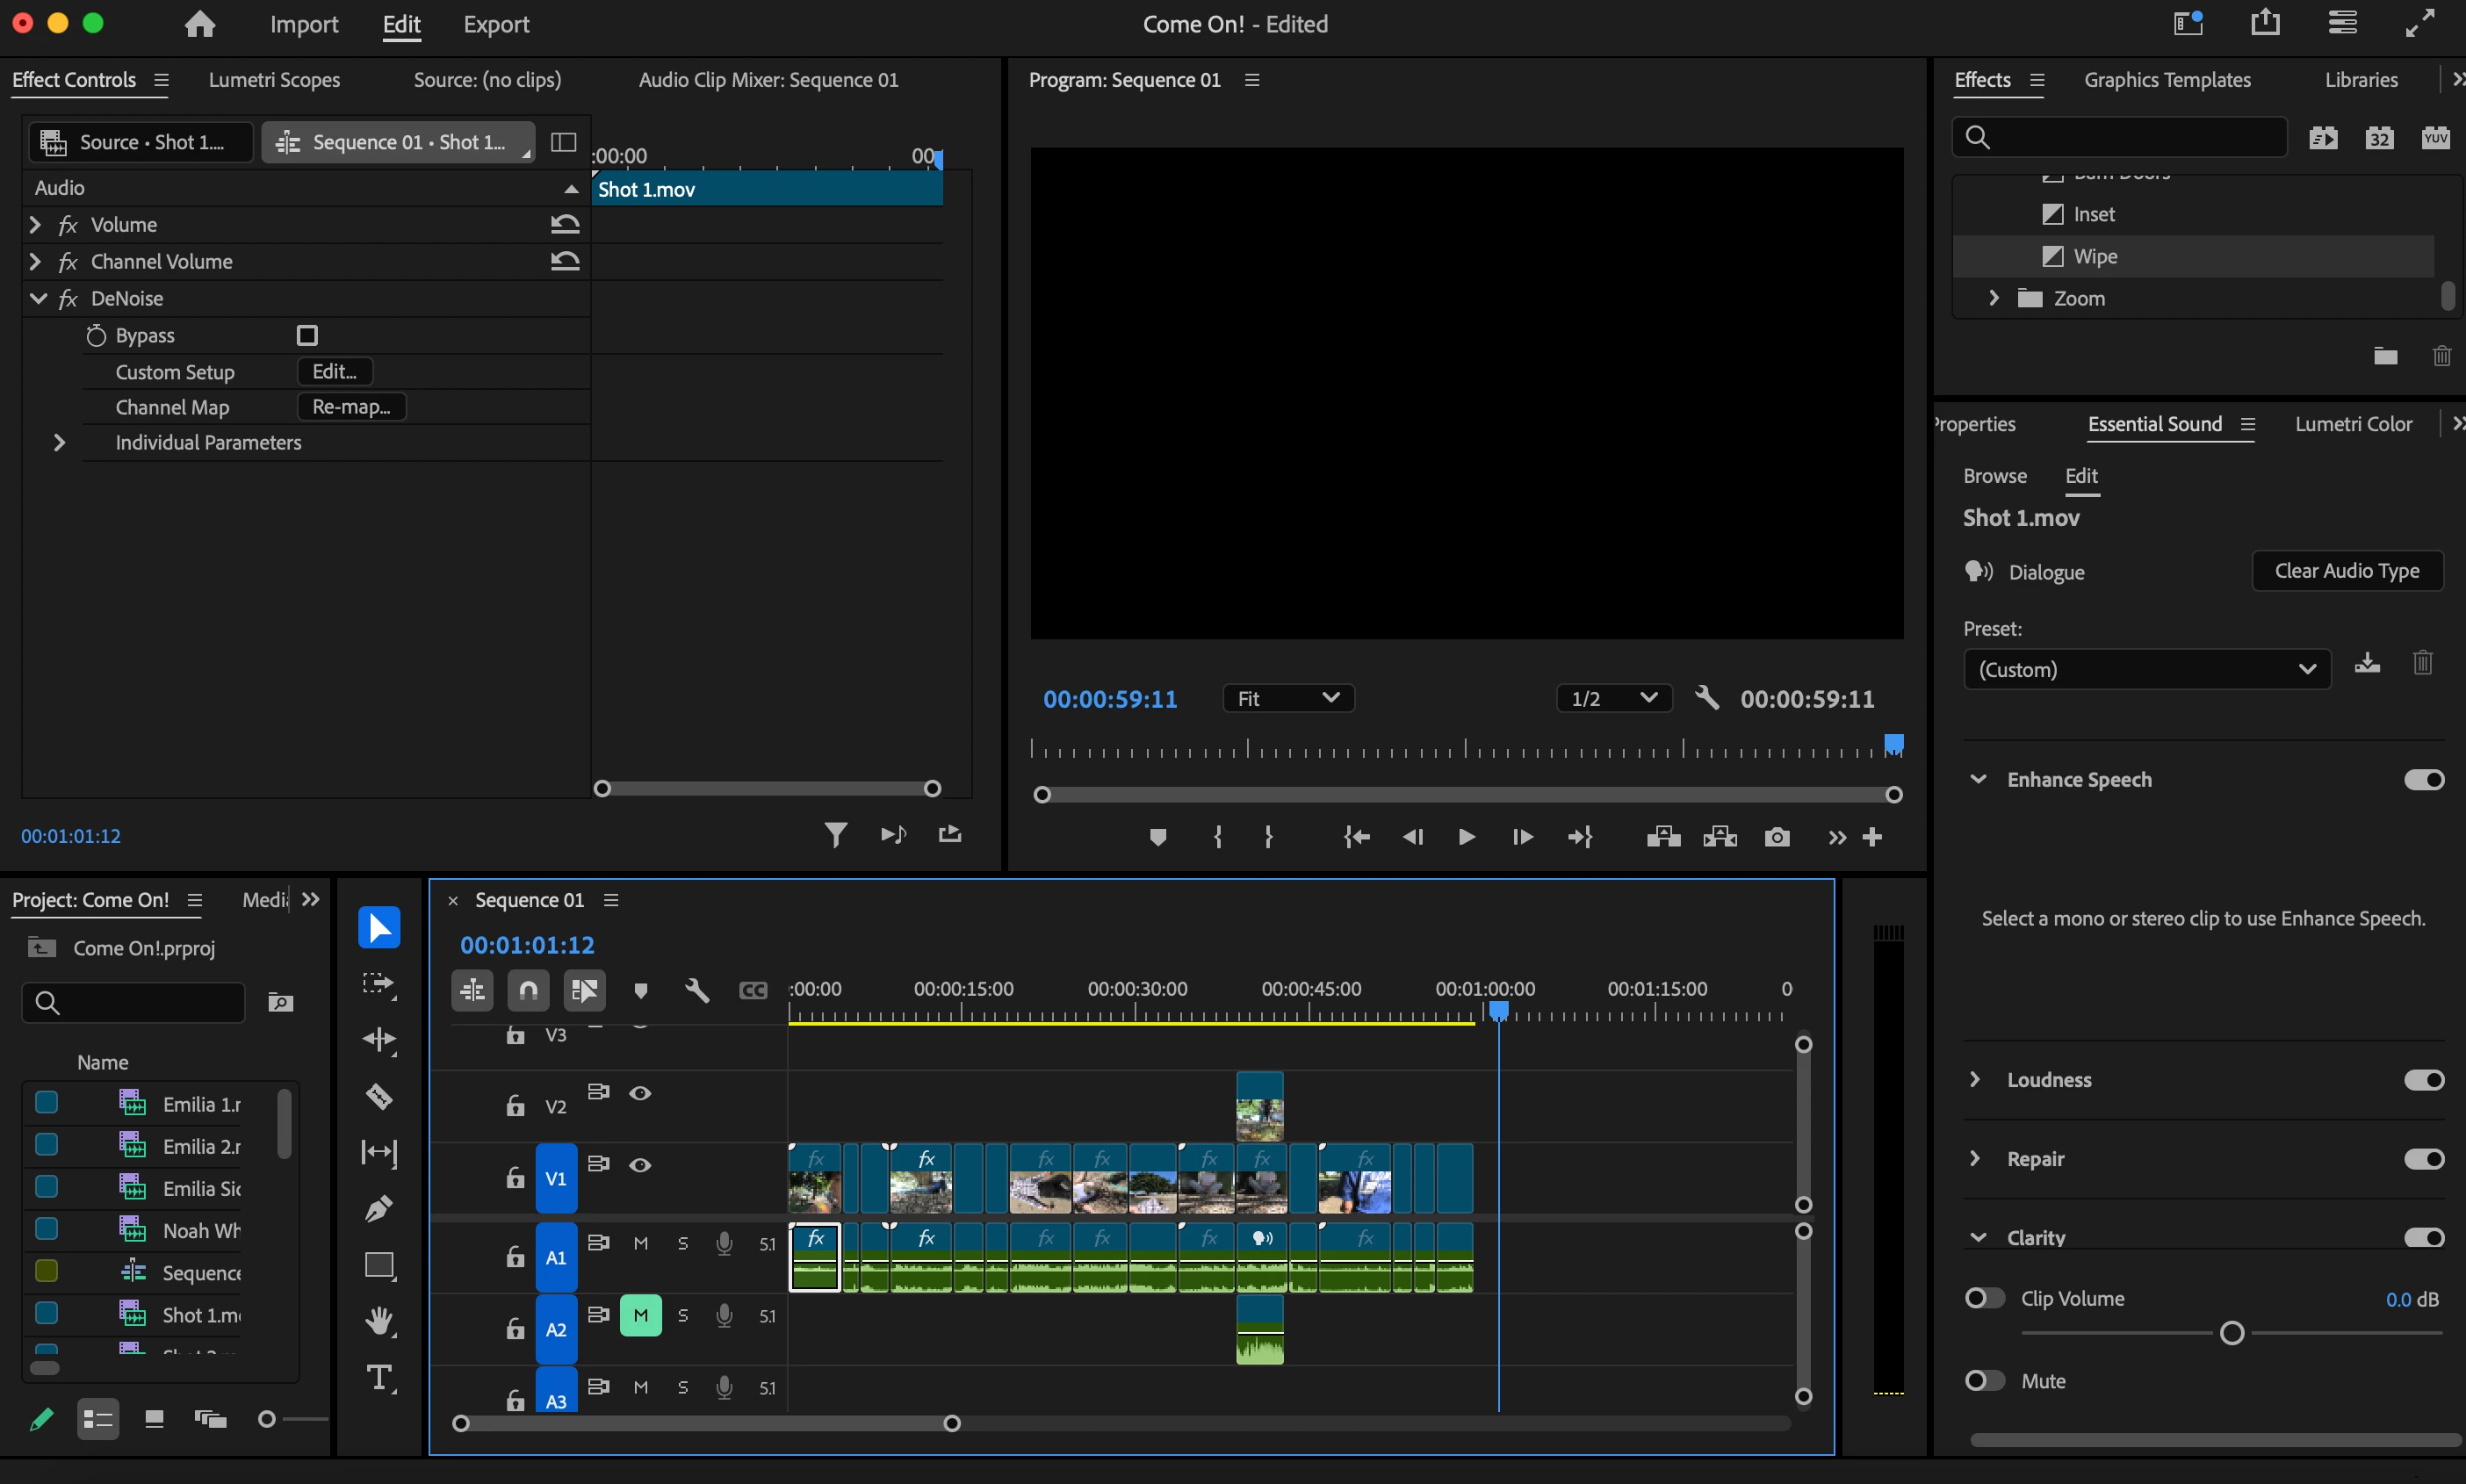Switch to the Lumetri Scopes tab
Image resolution: width=2466 pixels, height=1484 pixels.
pyautogui.click(x=274, y=80)
